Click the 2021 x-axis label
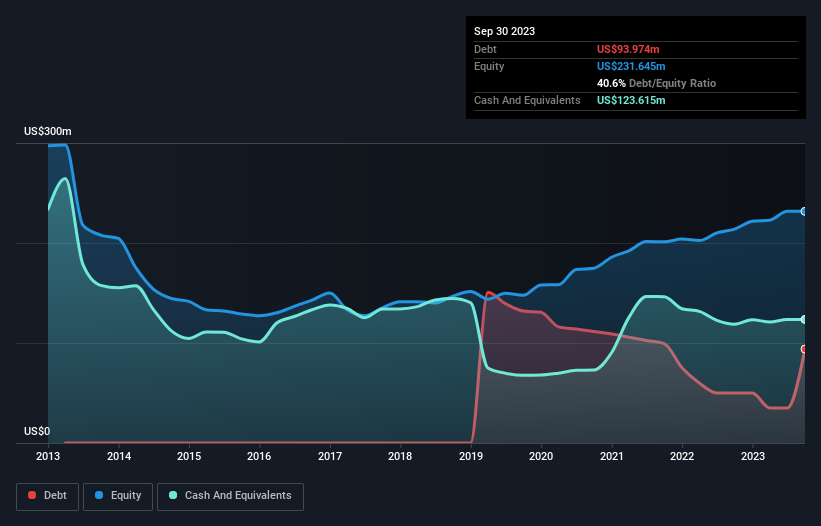821x526 pixels. (x=612, y=456)
